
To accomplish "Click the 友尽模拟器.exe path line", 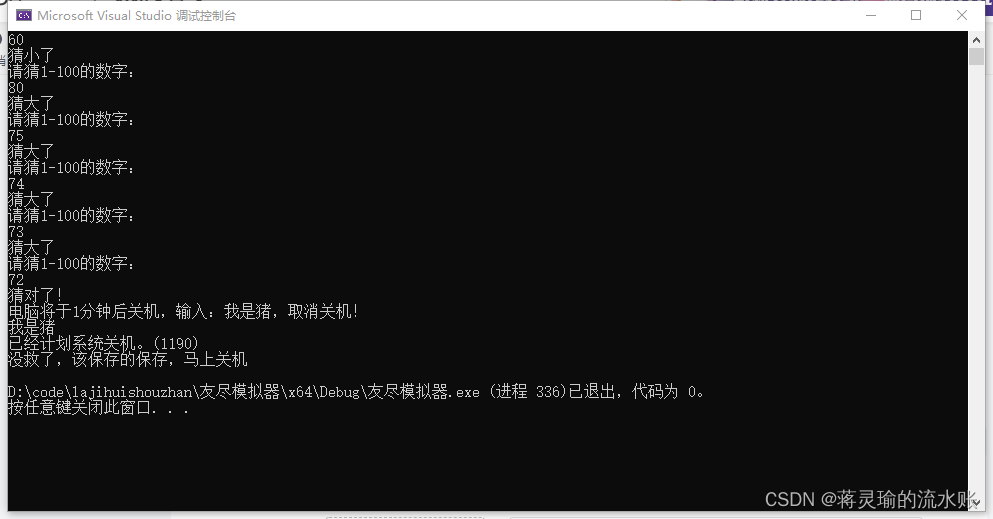I will coord(356,392).
